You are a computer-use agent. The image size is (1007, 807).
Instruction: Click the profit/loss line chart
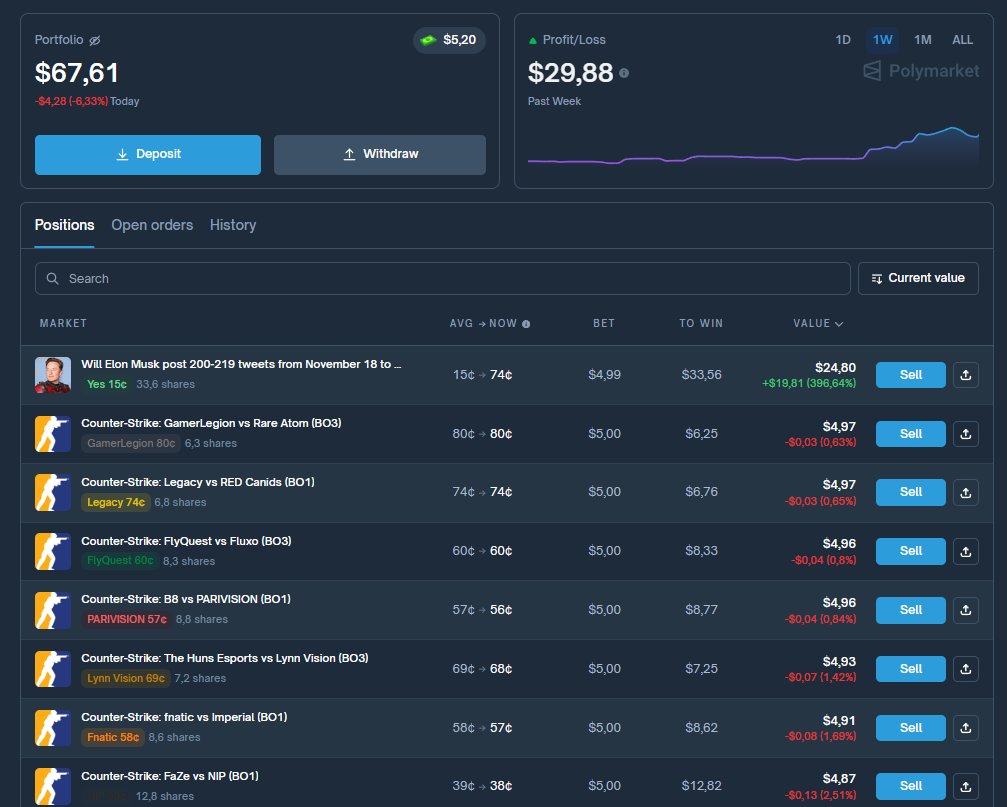pos(753,146)
